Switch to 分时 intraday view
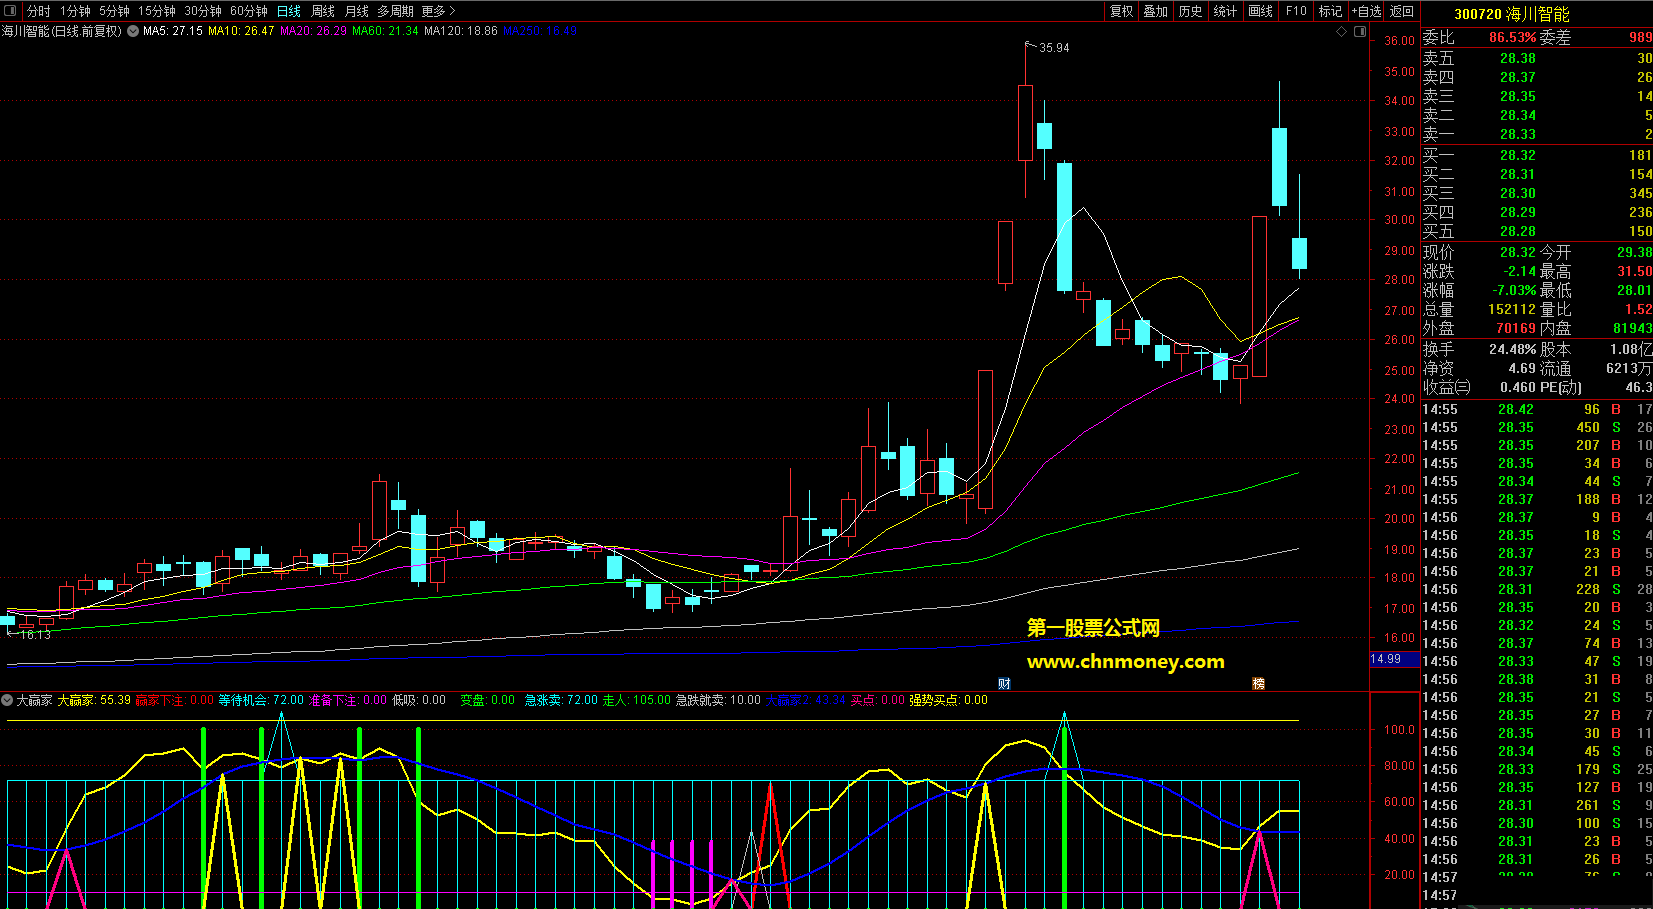Screen dimensions: 1653x909 point(38,11)
